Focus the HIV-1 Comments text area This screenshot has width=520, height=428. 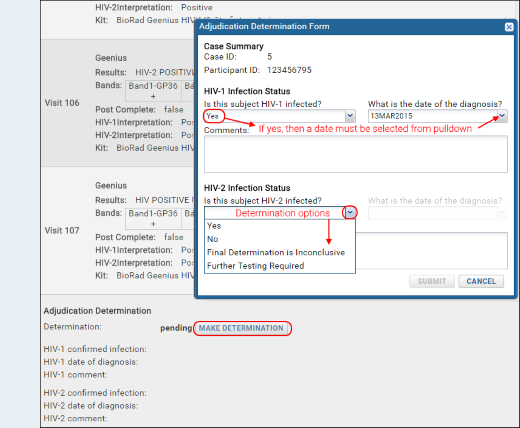pyautogui.click(x=356, y=154)
